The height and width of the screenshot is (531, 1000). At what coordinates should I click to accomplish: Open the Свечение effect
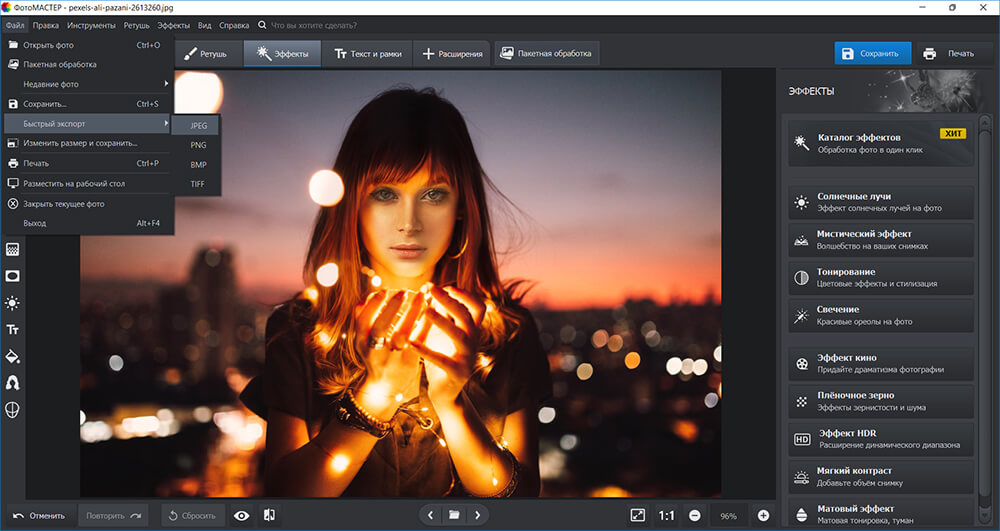pos(881,315)
